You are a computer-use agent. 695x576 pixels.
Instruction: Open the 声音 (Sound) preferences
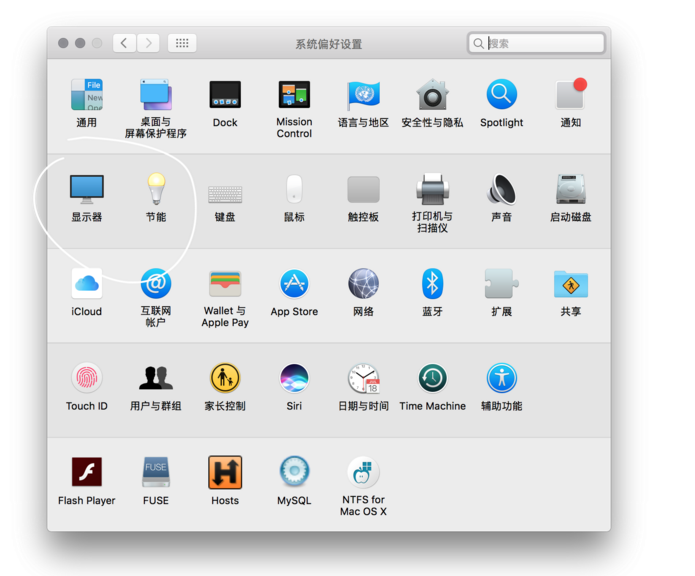pos(501,190)
